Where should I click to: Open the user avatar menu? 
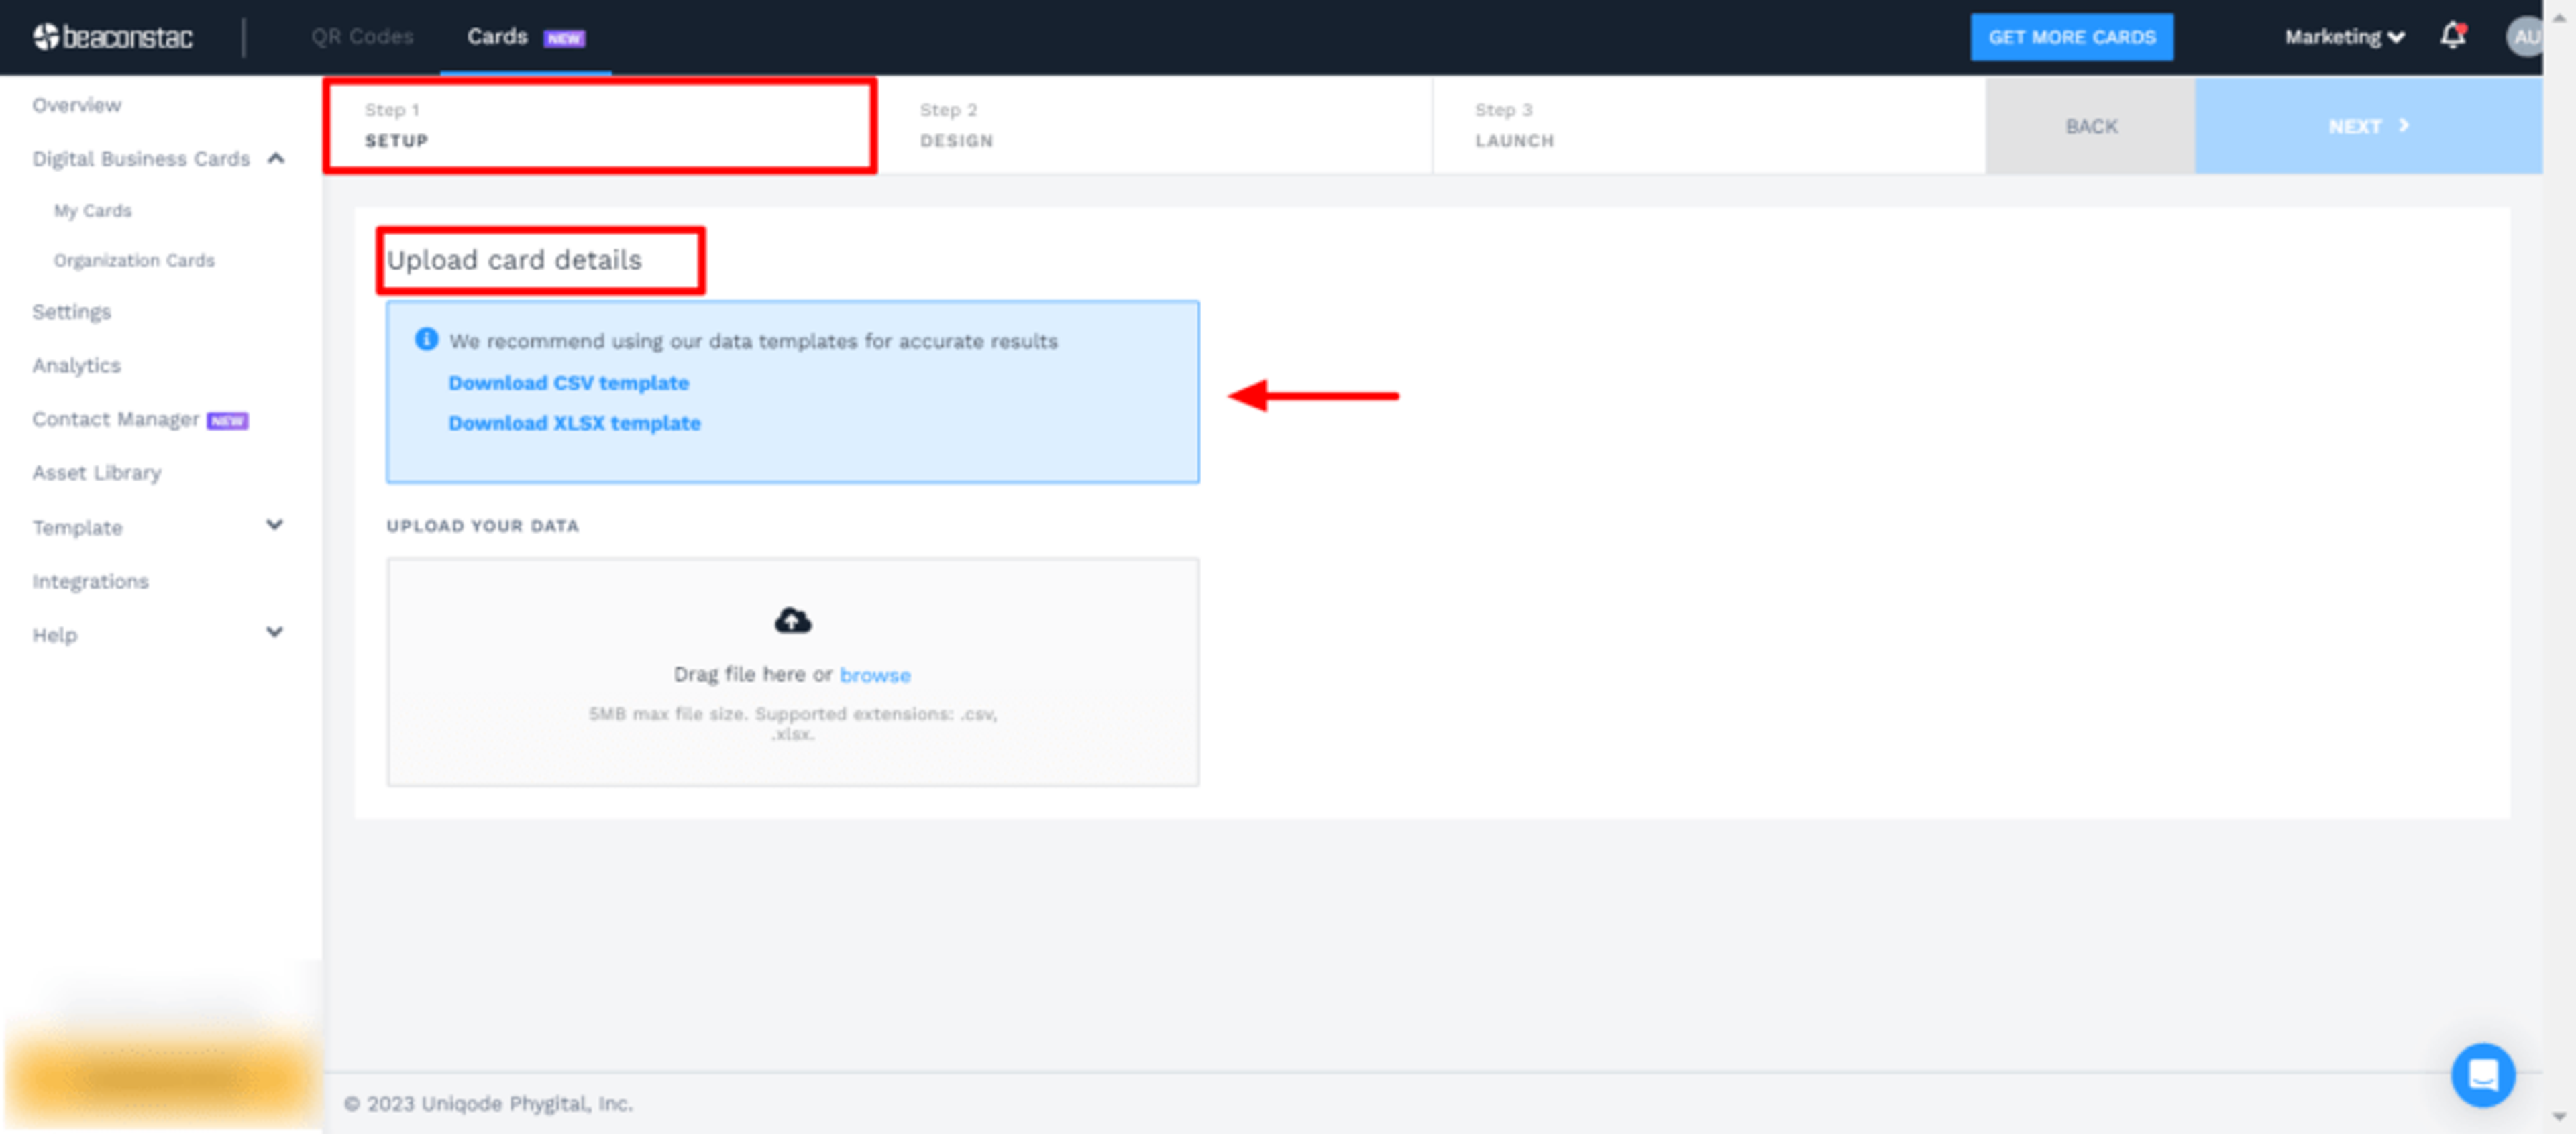tap(2524, 37)
